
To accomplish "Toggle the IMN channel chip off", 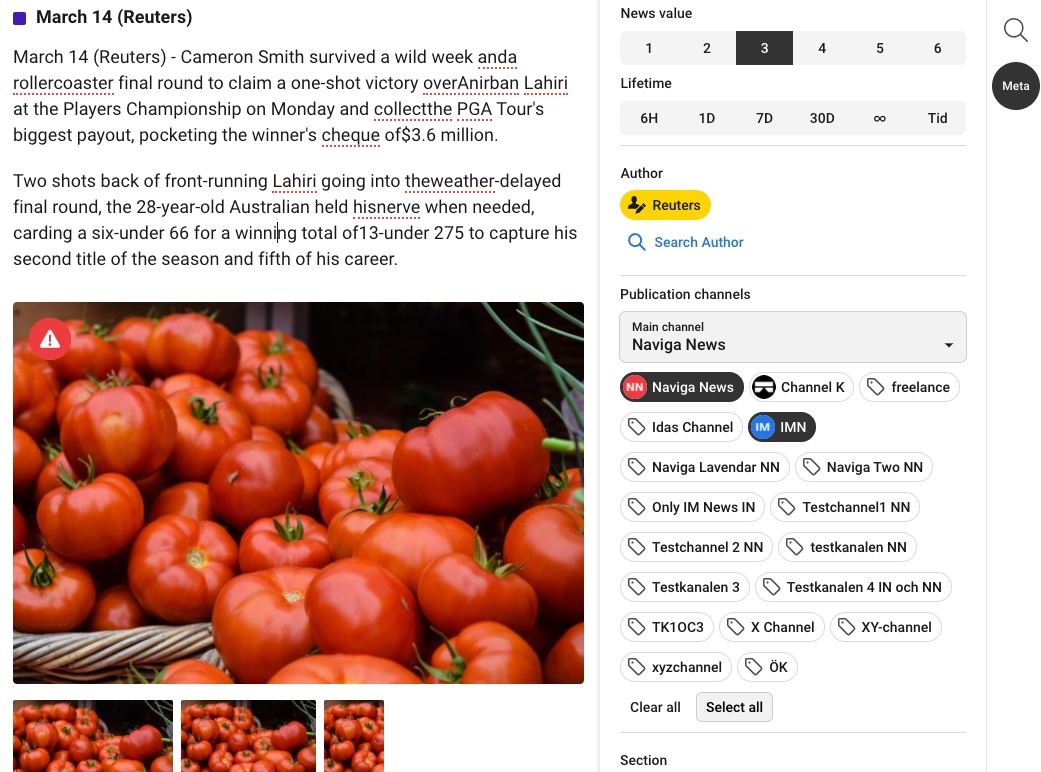I will [782, 427].
